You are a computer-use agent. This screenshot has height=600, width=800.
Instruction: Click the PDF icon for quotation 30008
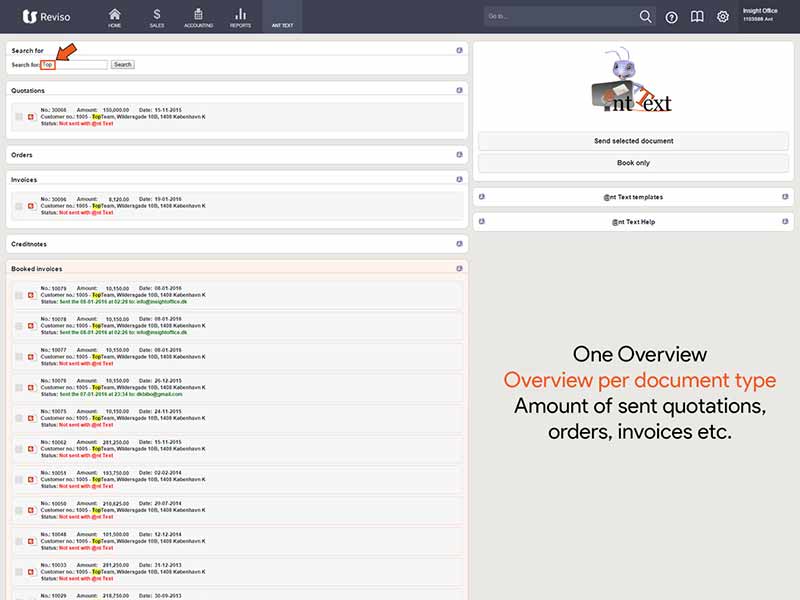[x=31, y=117]
